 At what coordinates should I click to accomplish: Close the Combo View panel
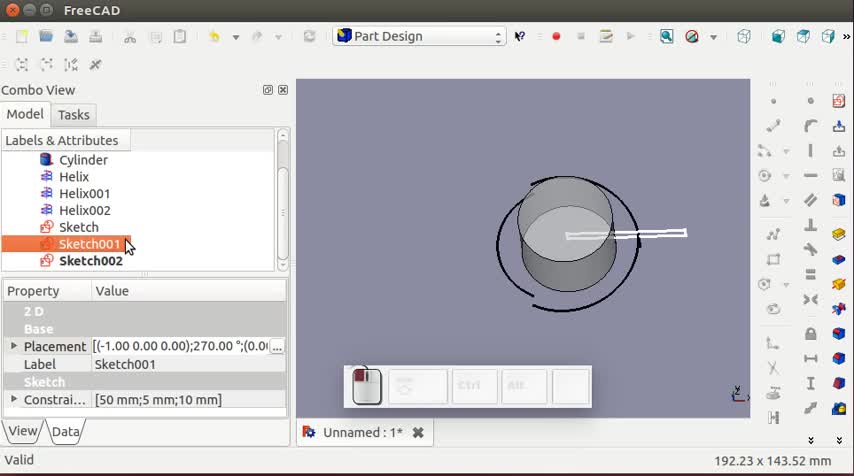click(x=283, y=90)
